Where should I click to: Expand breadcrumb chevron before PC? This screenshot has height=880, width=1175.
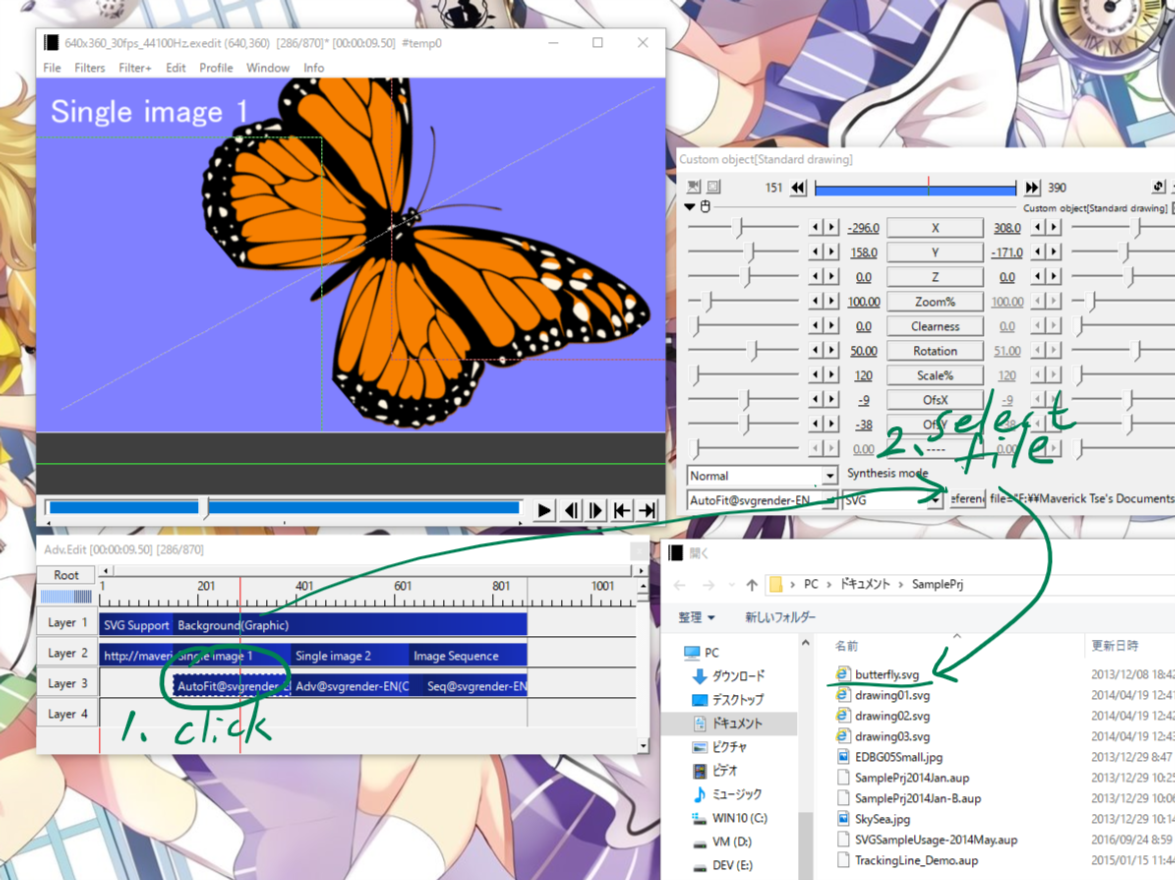click(793, 585)
